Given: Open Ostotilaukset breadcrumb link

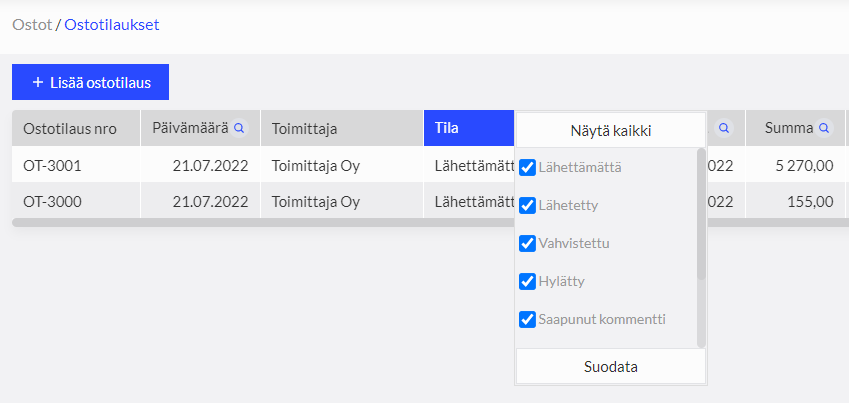Looking at the screenshot, I should (x=111, y=25).
